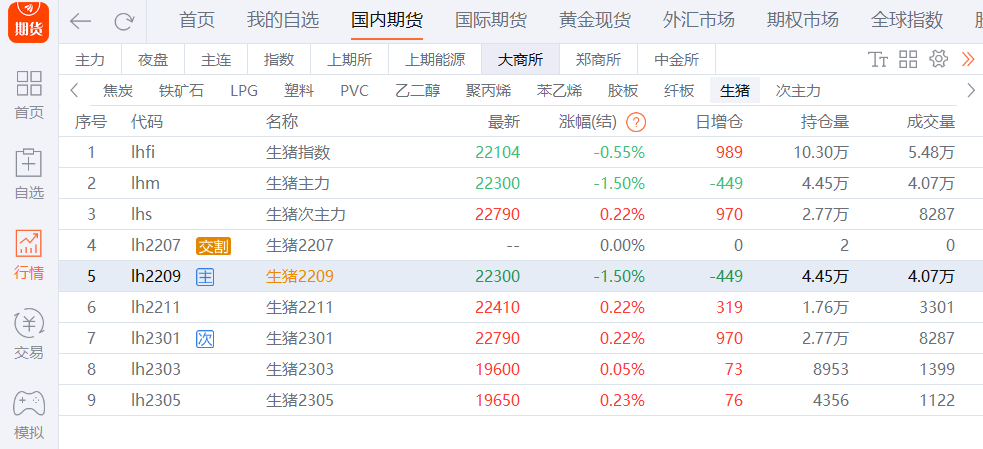The width and height of the screenshot is (983, 449).
Task: Select the 主连 exchange tab
Action: [x=216, y=60]
